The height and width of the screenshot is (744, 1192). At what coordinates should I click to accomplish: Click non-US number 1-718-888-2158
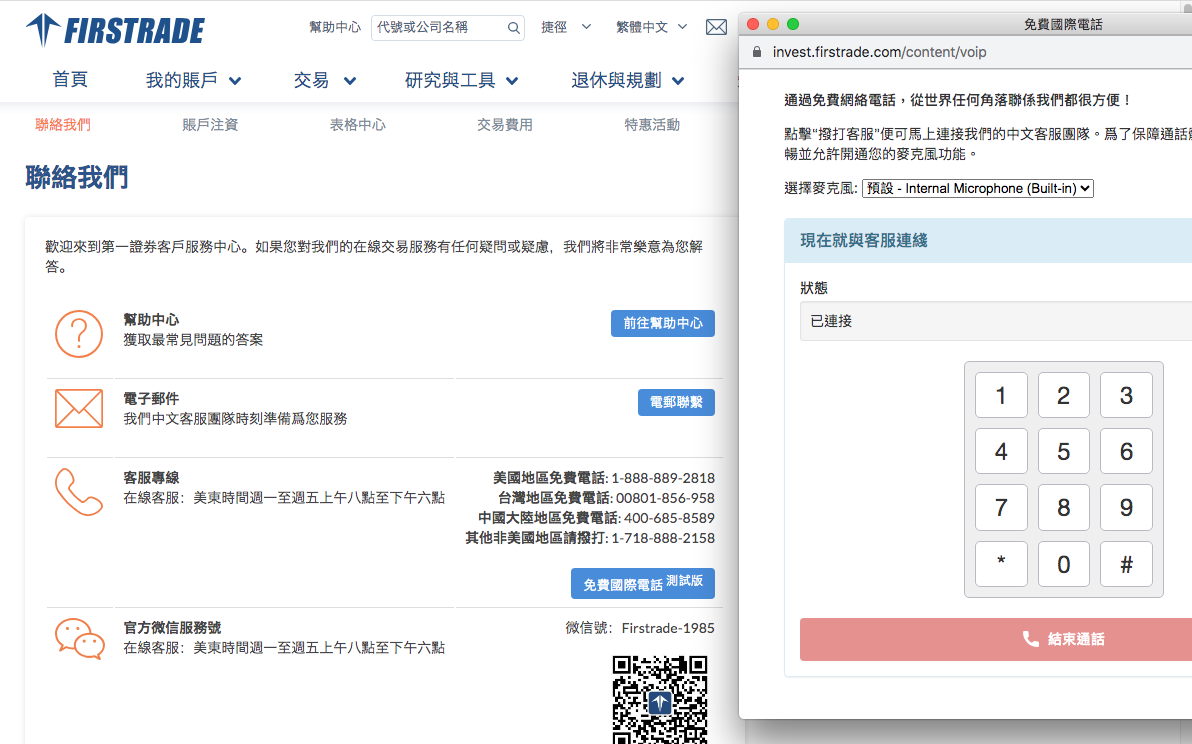[663, 537]
